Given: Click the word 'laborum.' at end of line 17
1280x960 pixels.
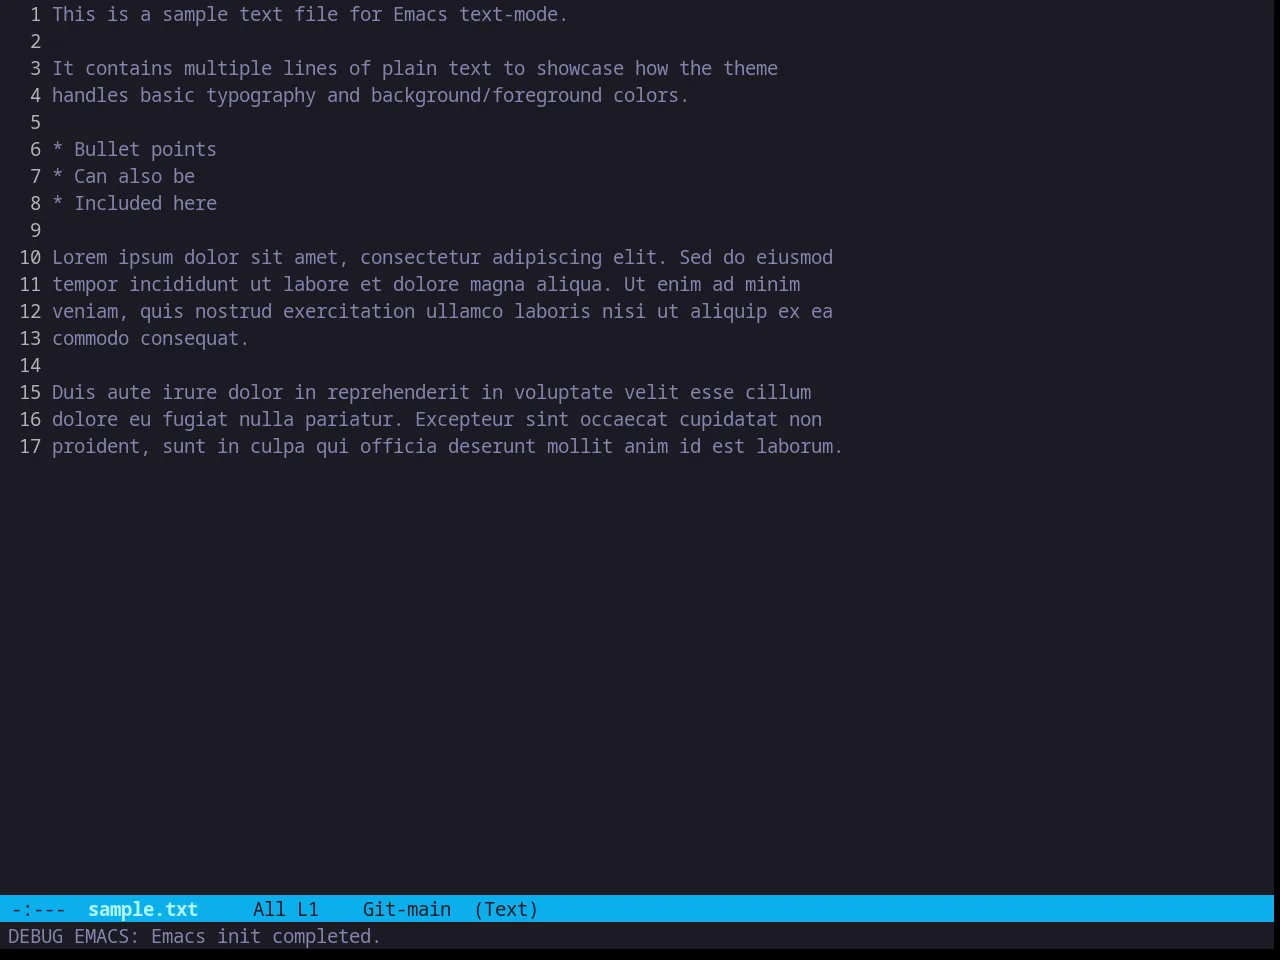Looking at the screenshot, I should coord(799,446).
